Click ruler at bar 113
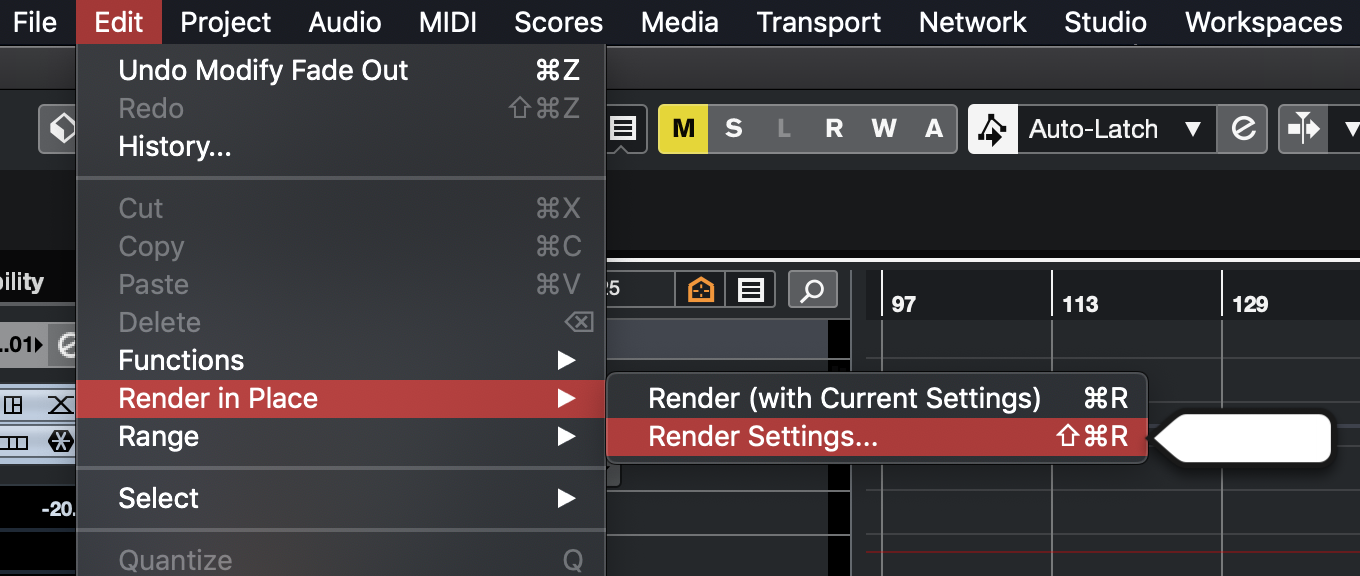This screenshot has height=576, width=1360. (x=1080, y=304)
